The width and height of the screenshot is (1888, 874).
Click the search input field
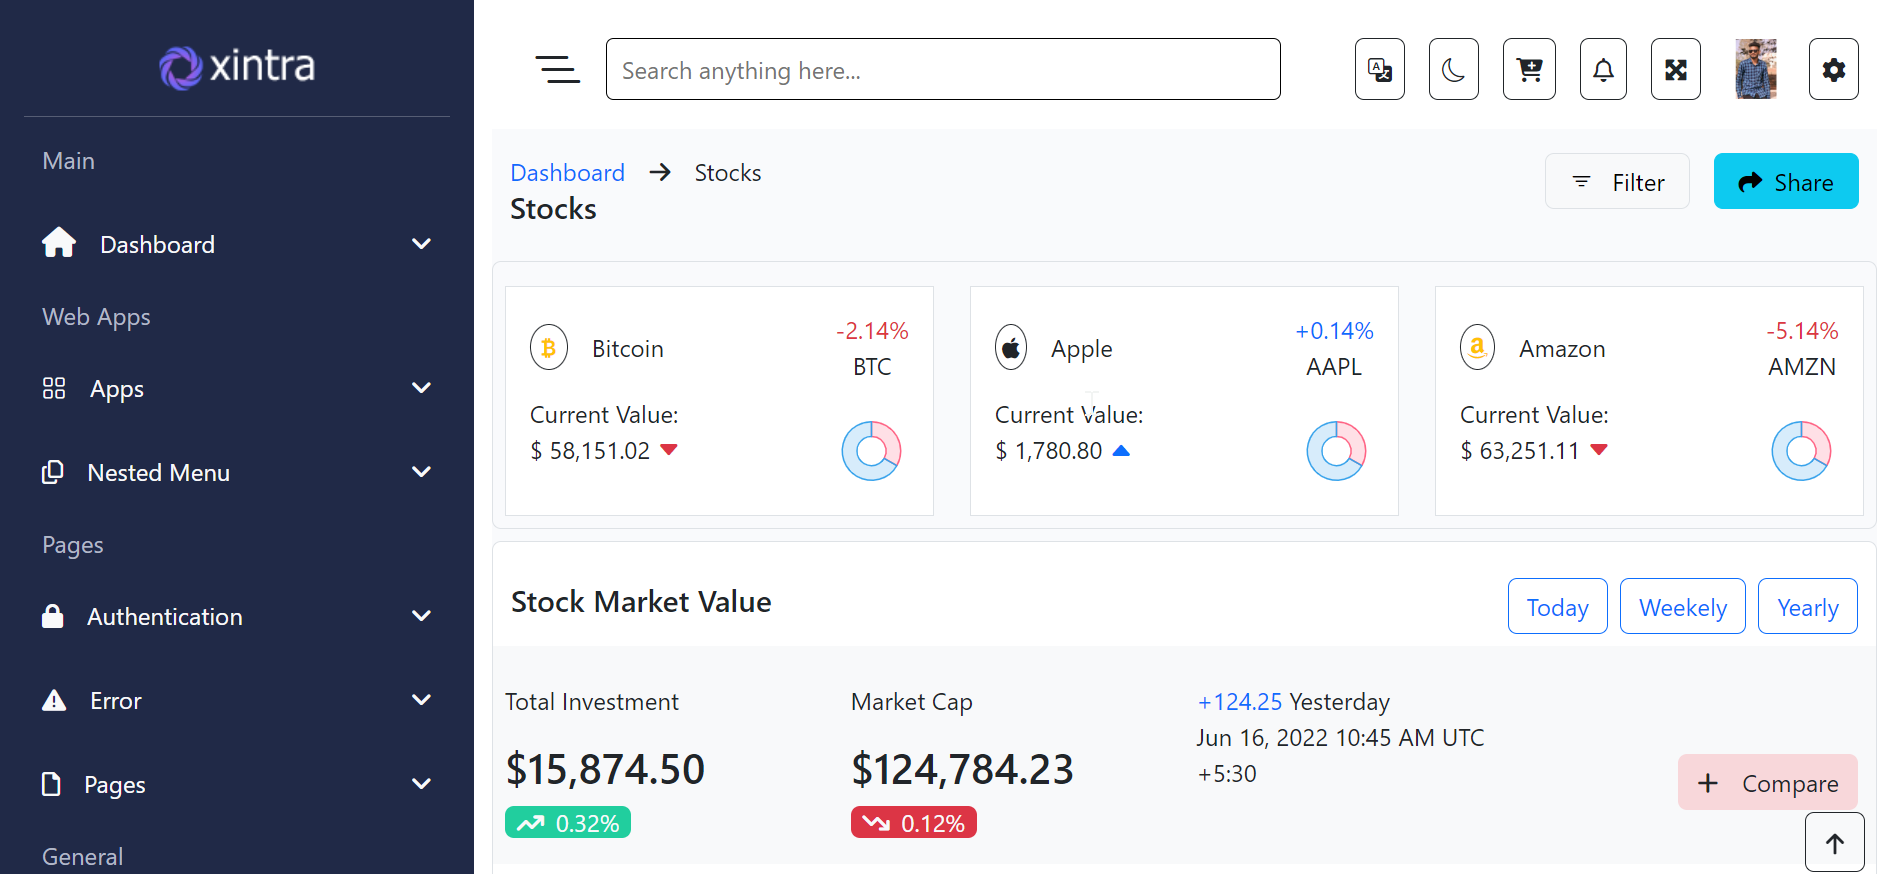(x=942, y=70)
